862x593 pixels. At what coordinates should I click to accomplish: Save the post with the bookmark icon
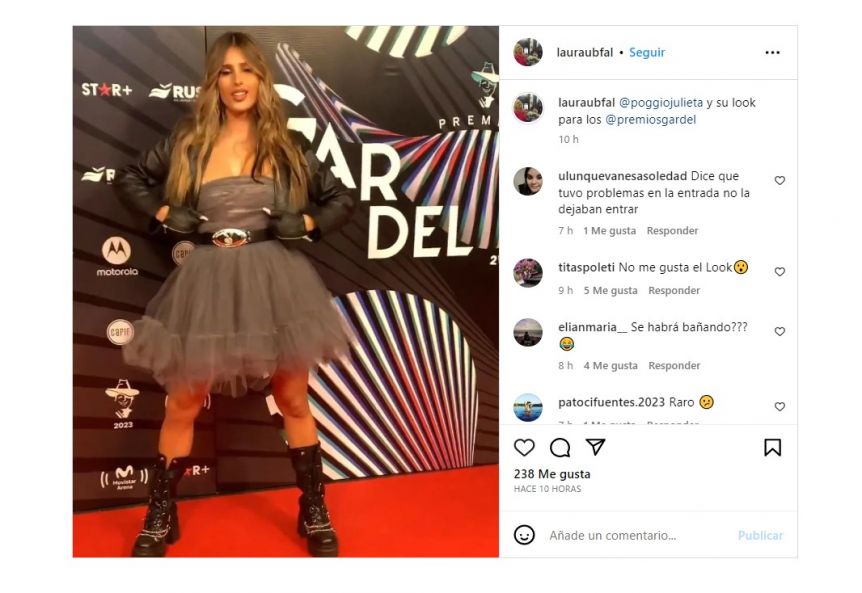[772, 447]
